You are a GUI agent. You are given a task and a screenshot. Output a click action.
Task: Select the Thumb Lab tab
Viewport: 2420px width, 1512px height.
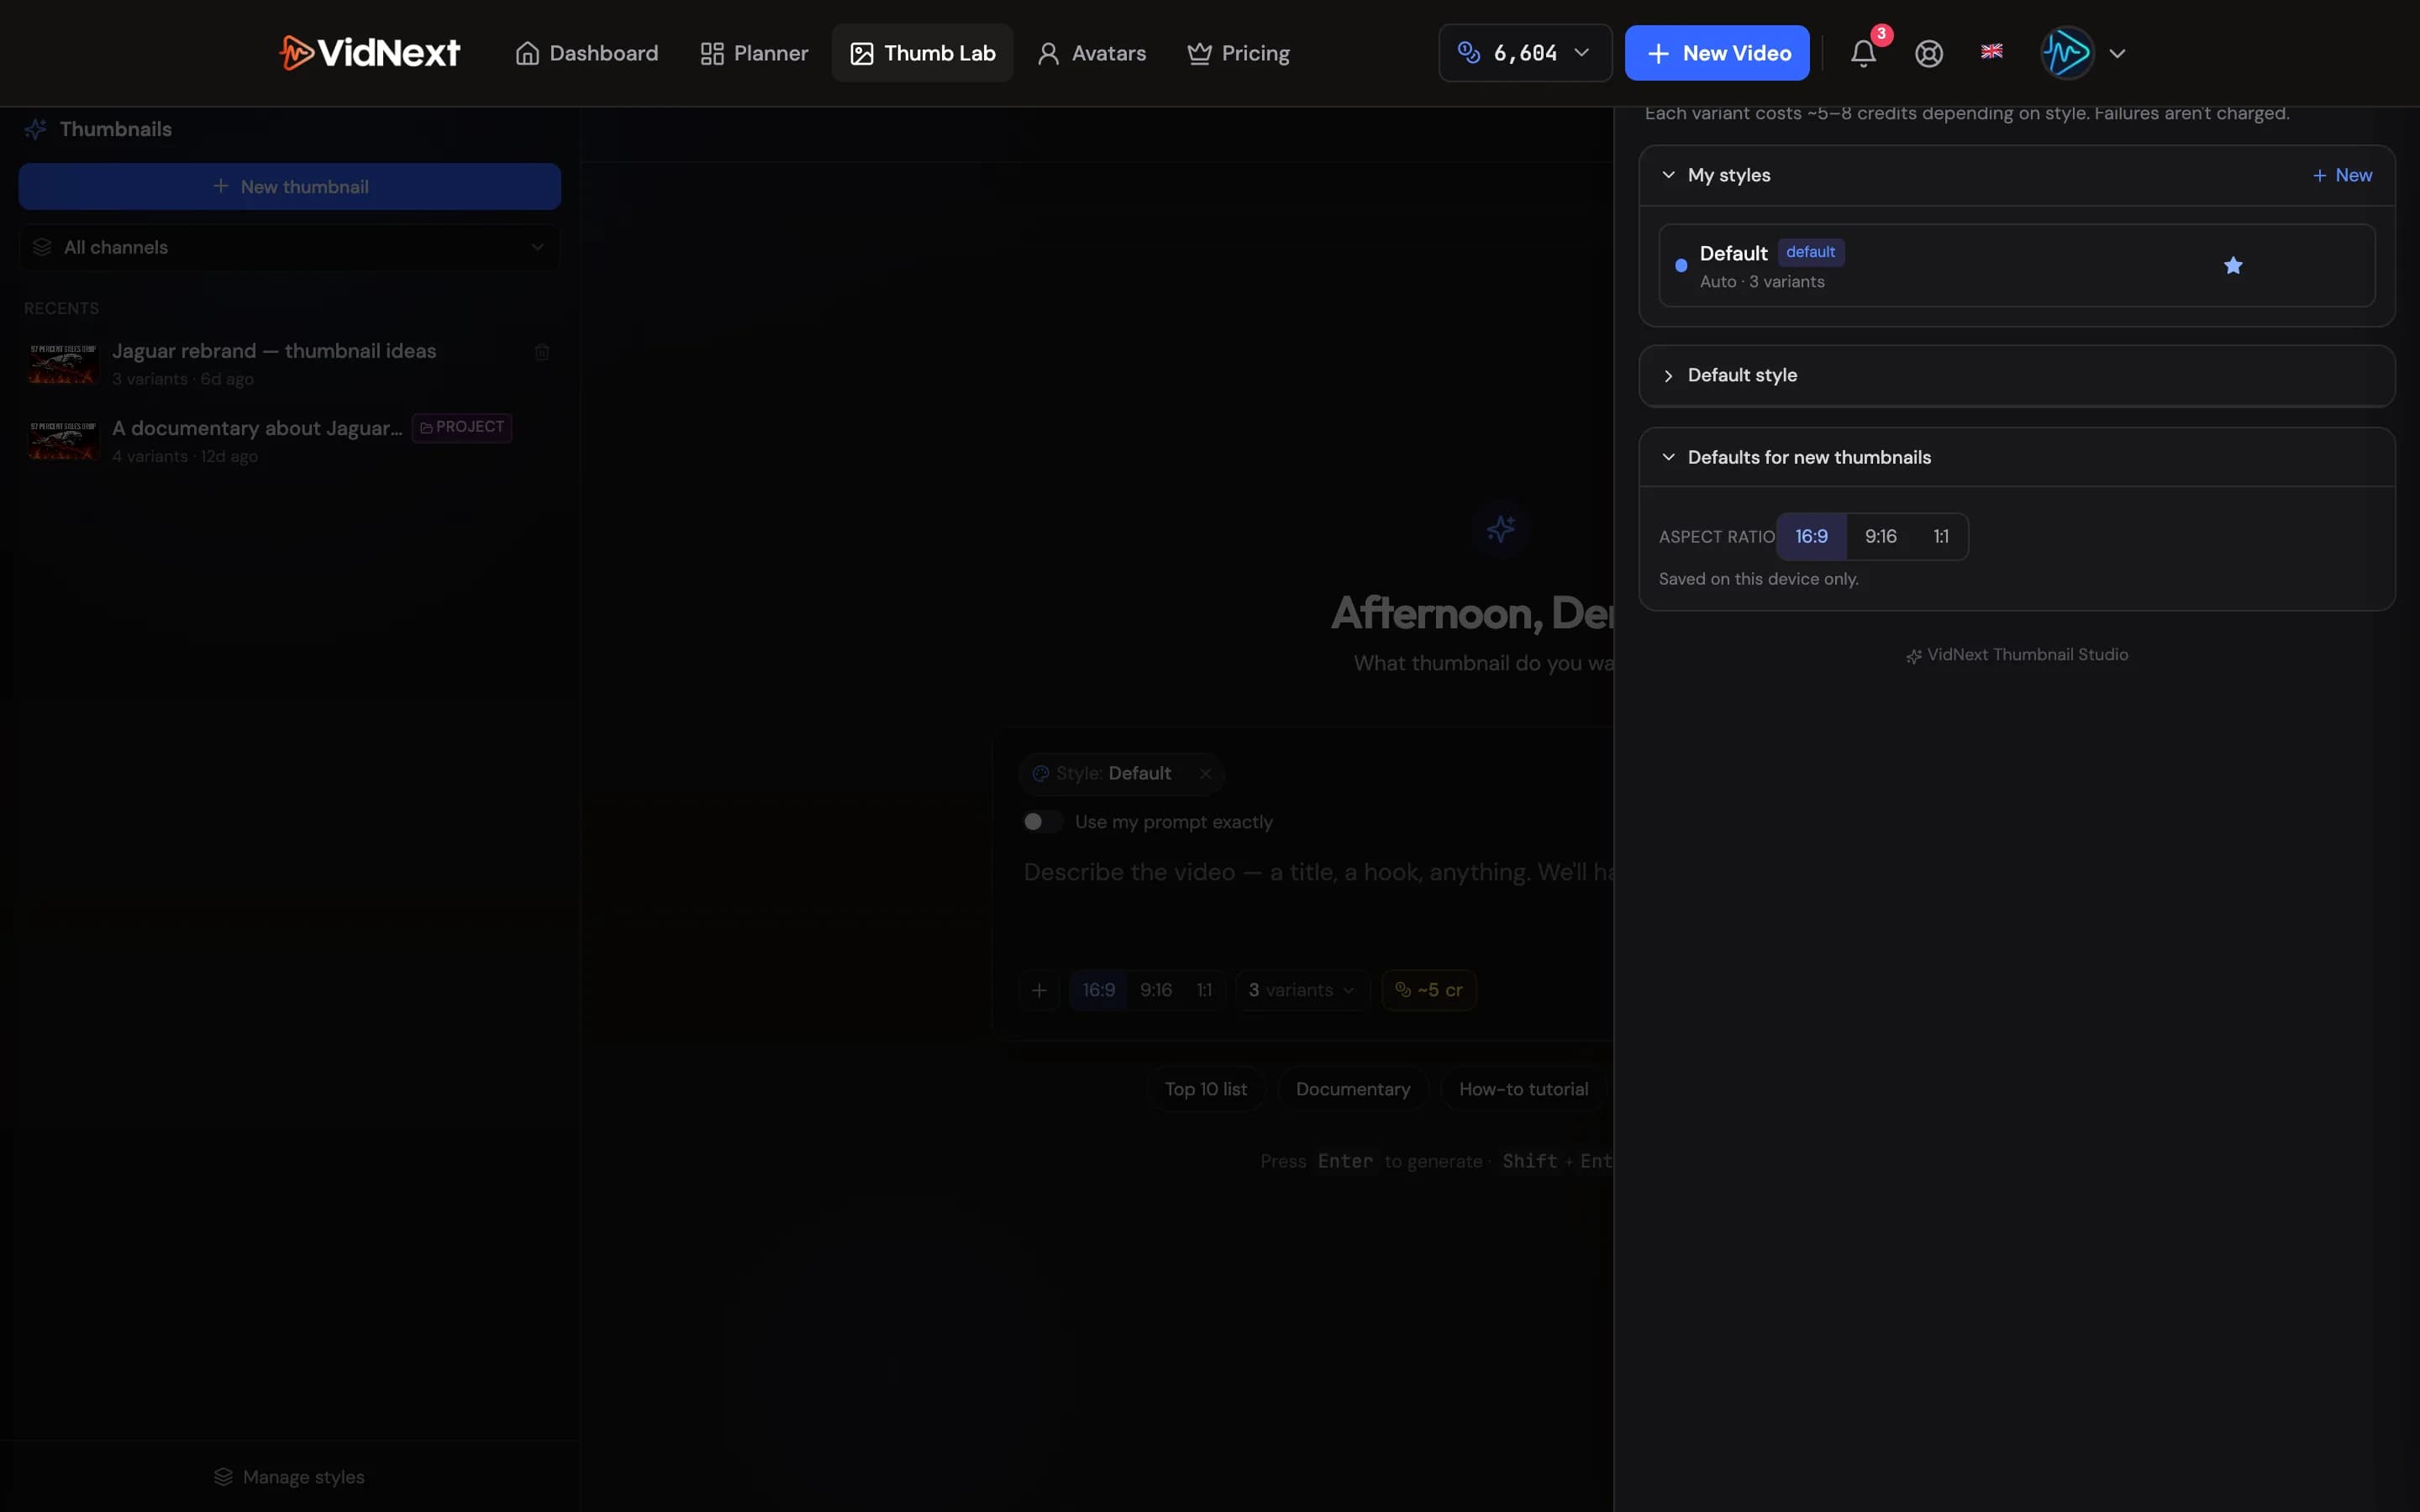pyautogui.click(x=922, y=53)
